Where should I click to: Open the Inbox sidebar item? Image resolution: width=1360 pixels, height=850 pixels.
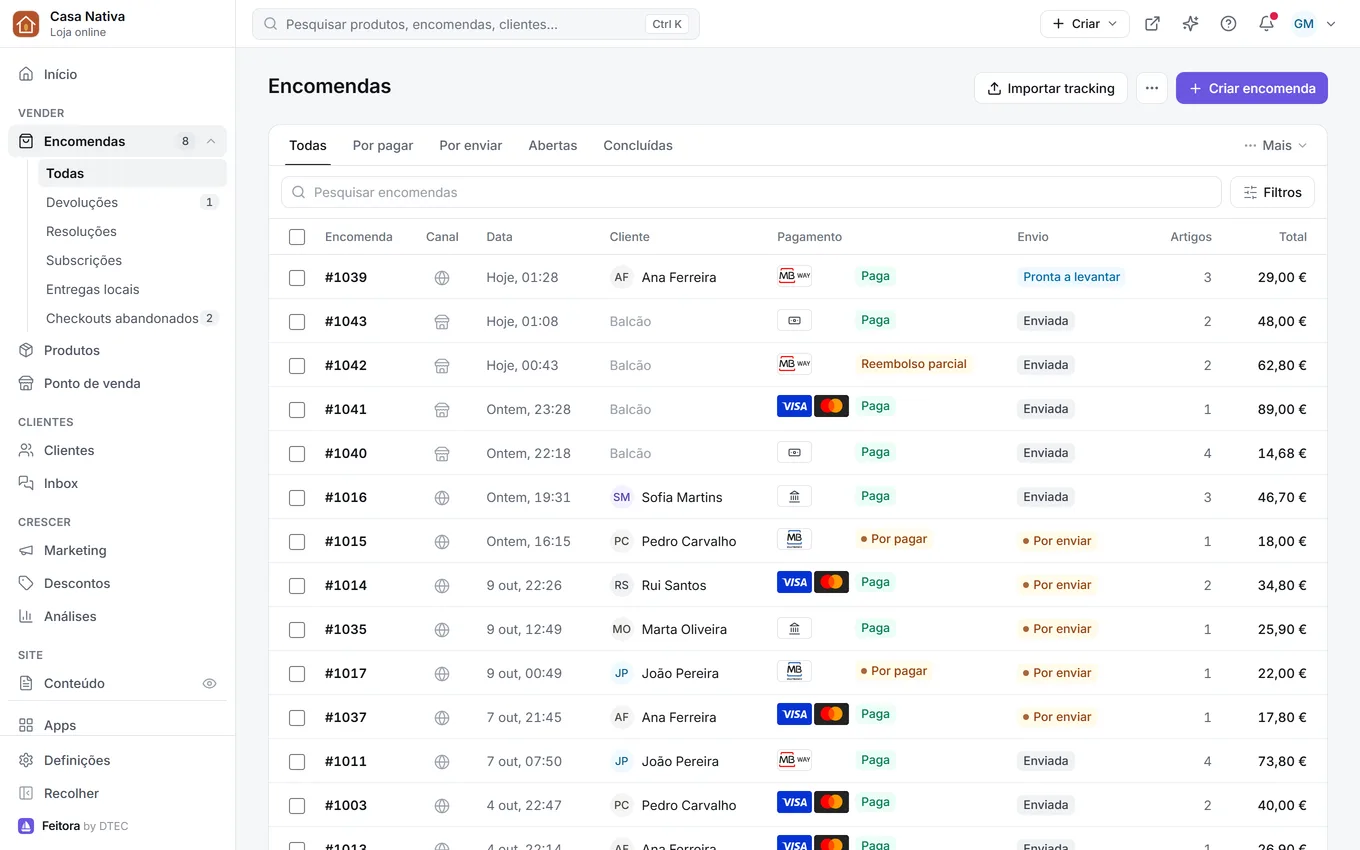(118, 483)
